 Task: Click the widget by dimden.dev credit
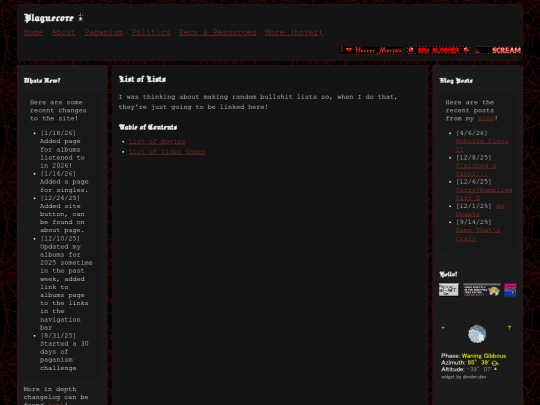point(464,377)
